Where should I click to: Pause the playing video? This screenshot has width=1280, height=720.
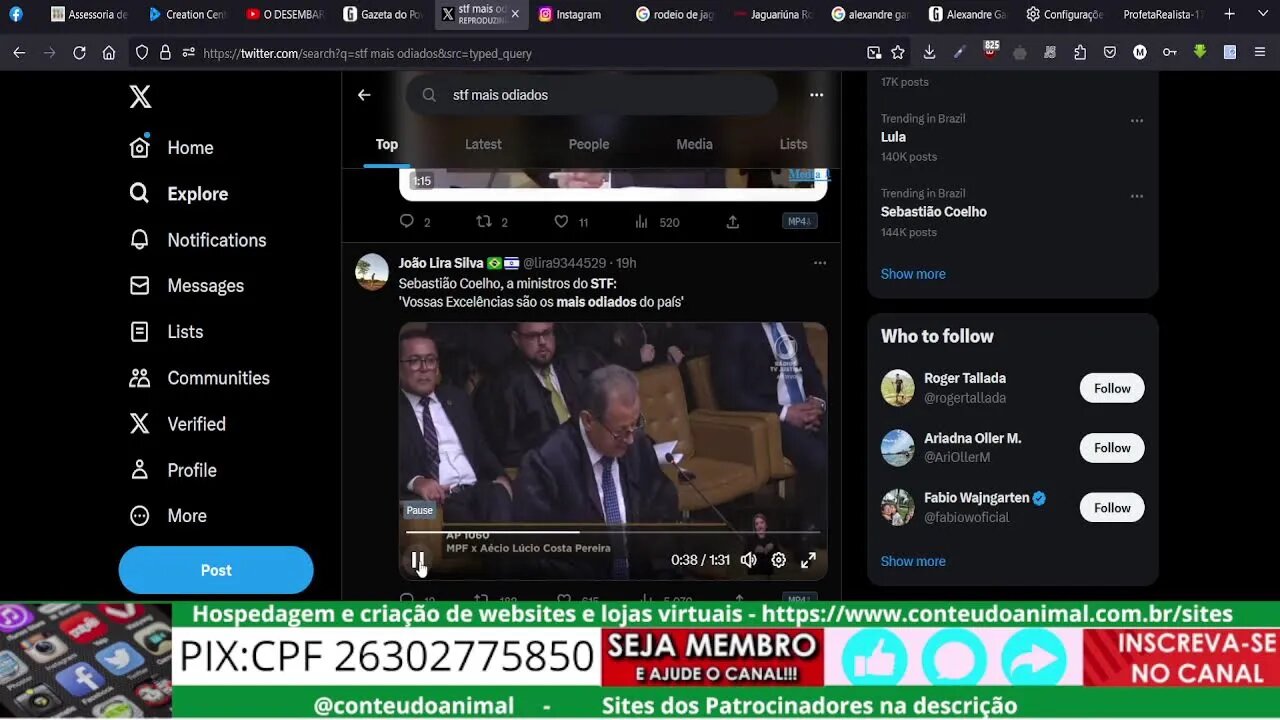pyautogui.click(x=418, y=560)
